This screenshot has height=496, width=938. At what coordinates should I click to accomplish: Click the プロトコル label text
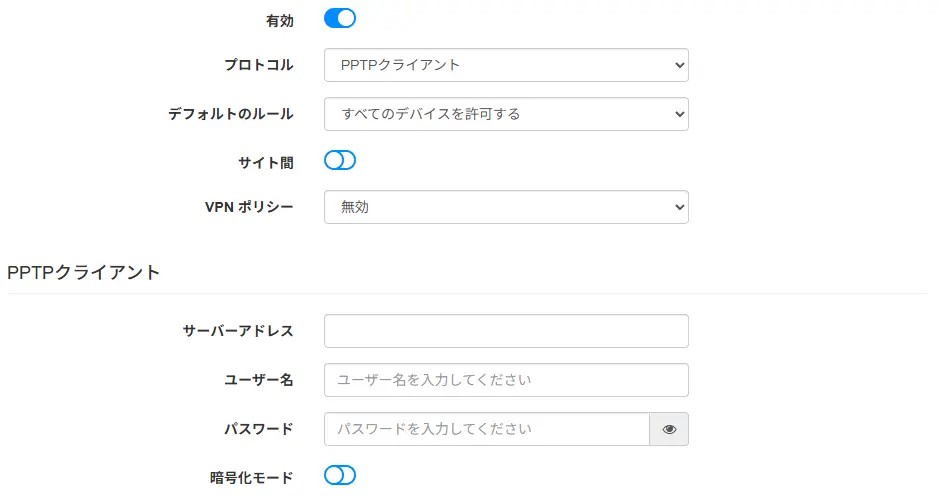point(258,65)
